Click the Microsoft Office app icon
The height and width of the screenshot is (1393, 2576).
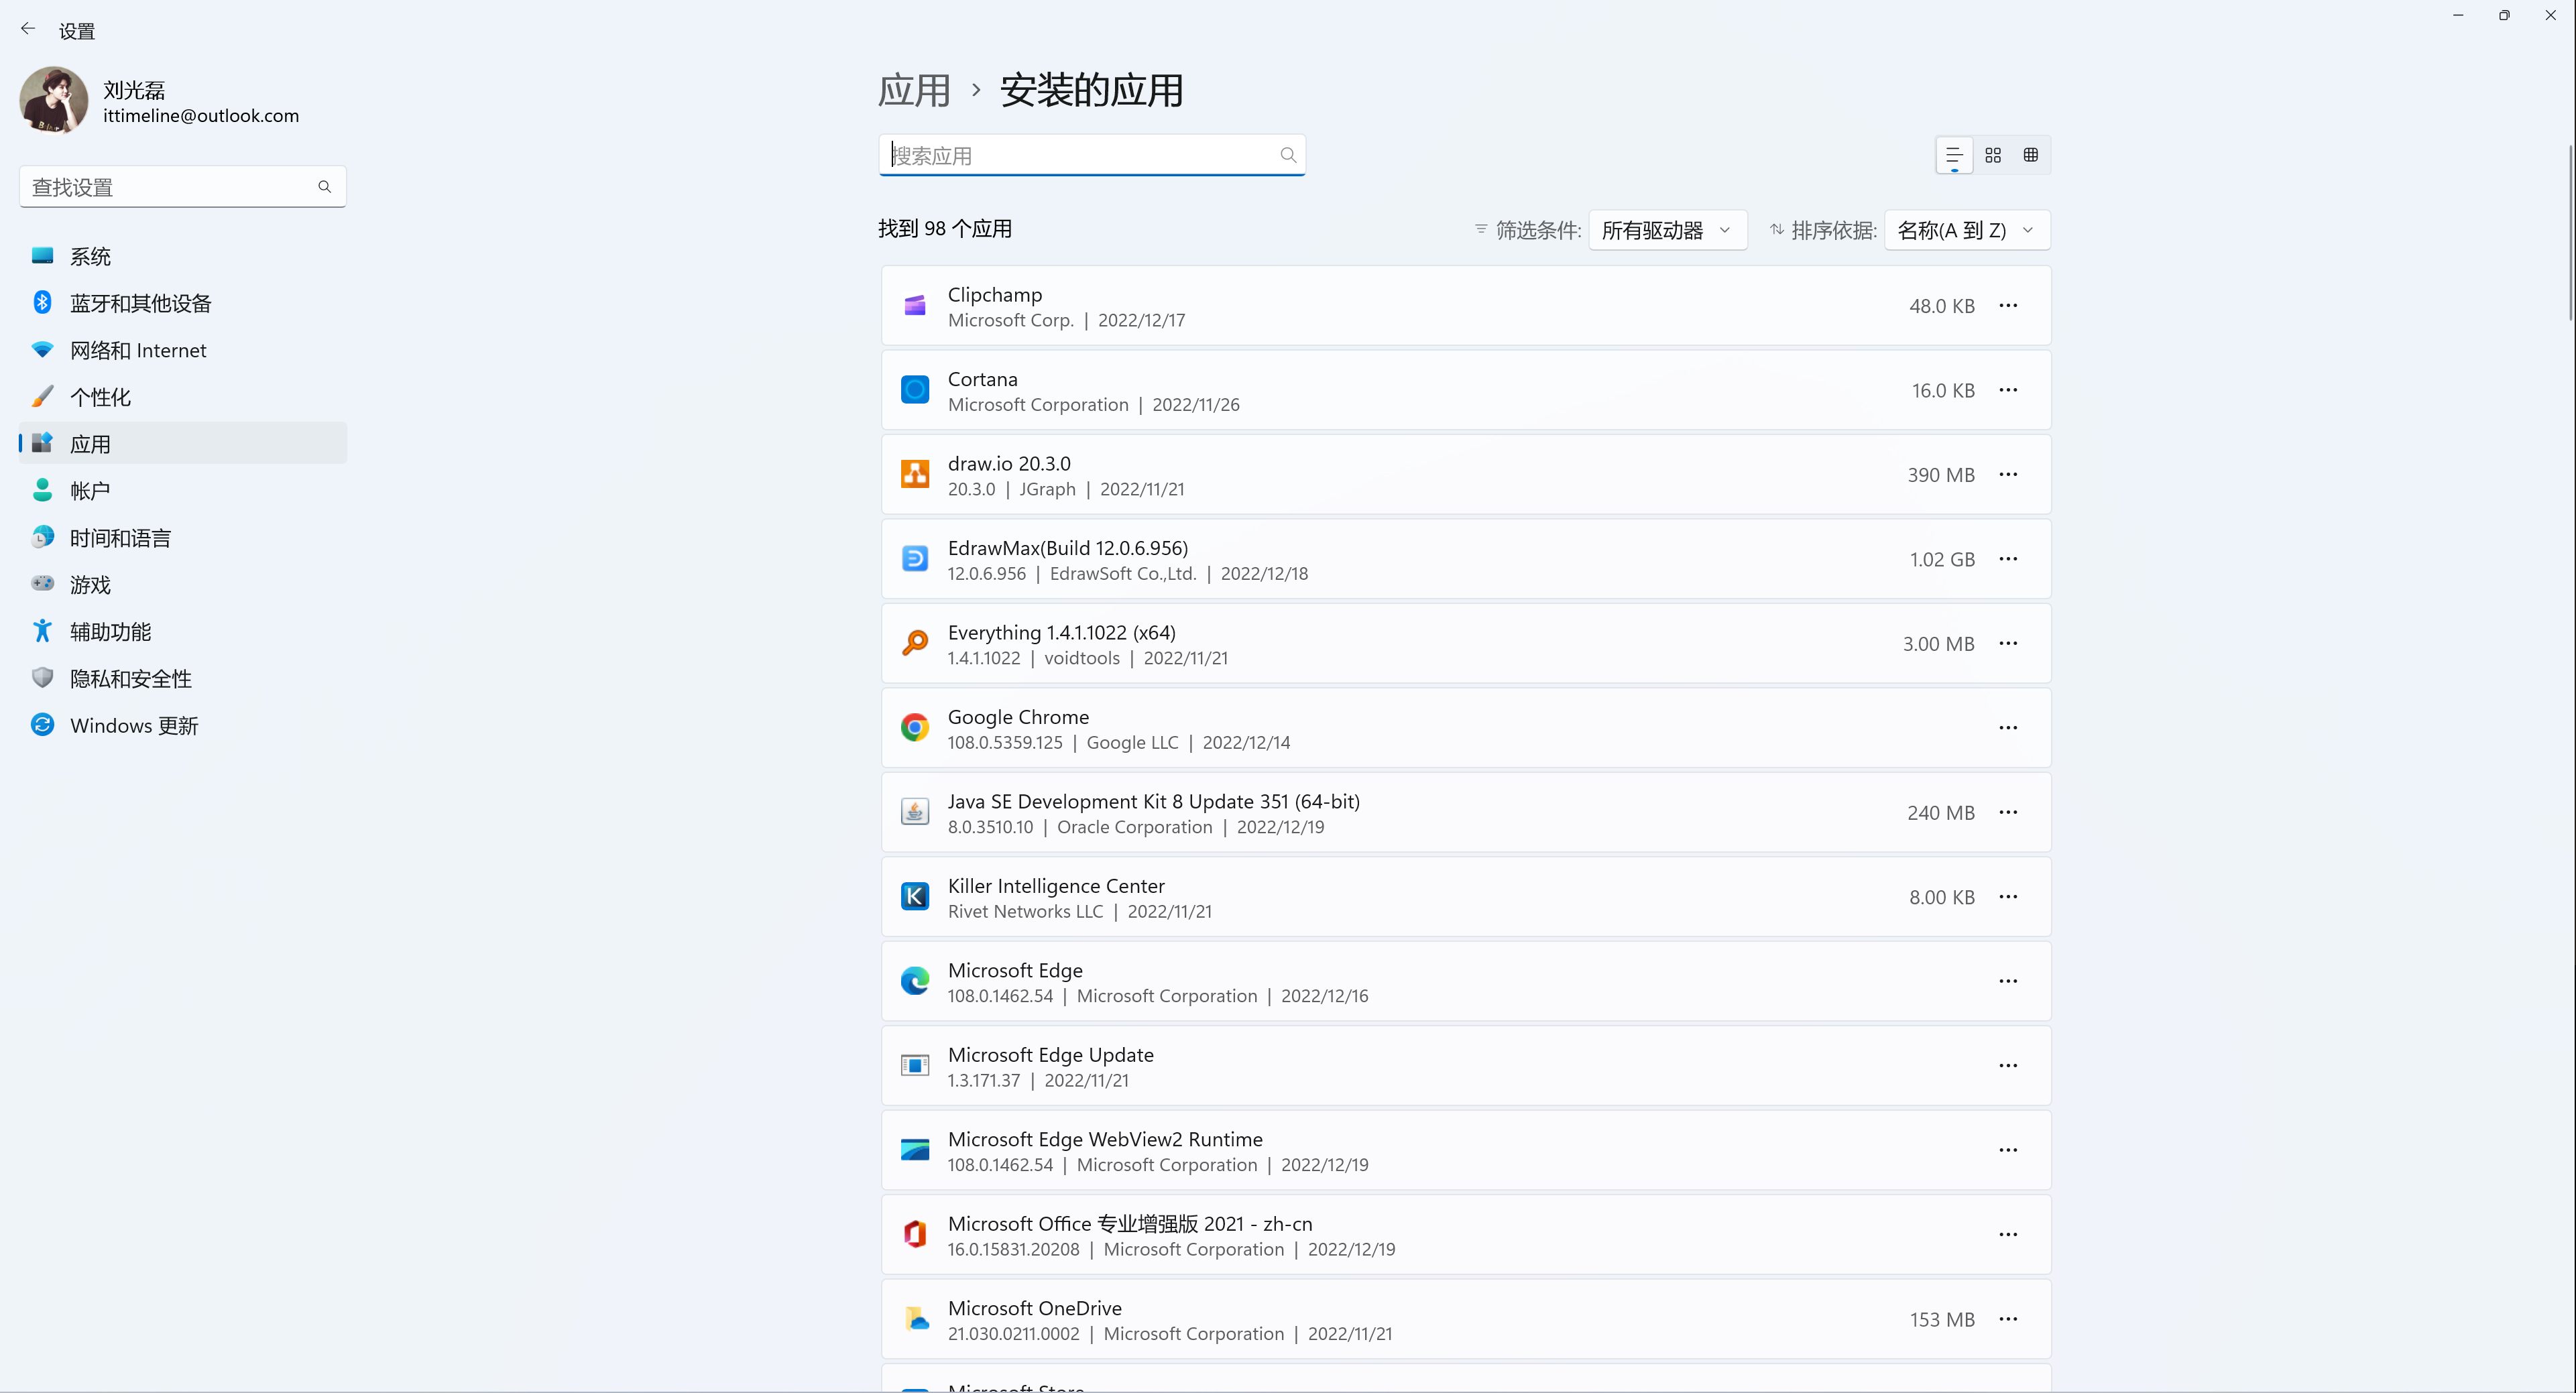pos(914,1235)
